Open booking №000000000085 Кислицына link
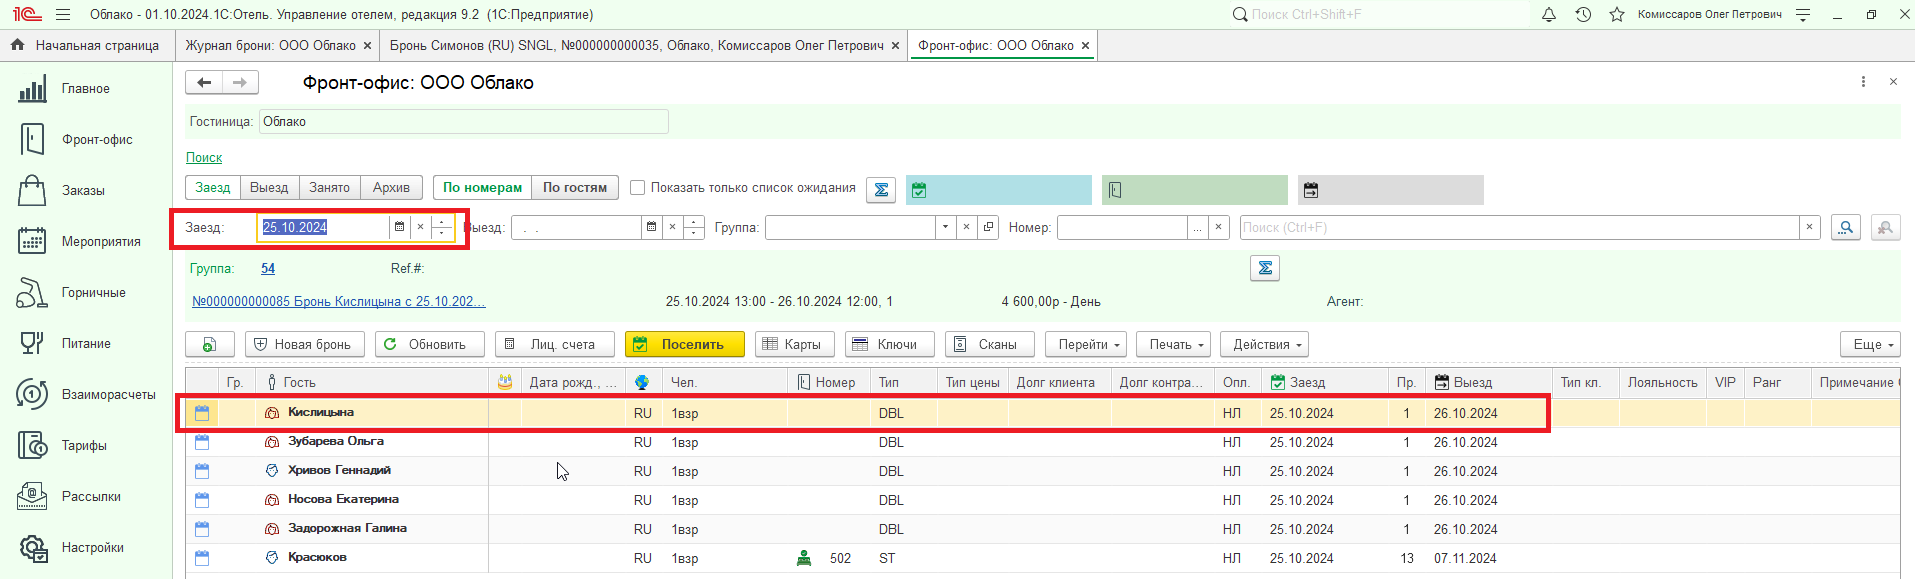Viewport: 1915px width, 579px height. coord(339,301)
